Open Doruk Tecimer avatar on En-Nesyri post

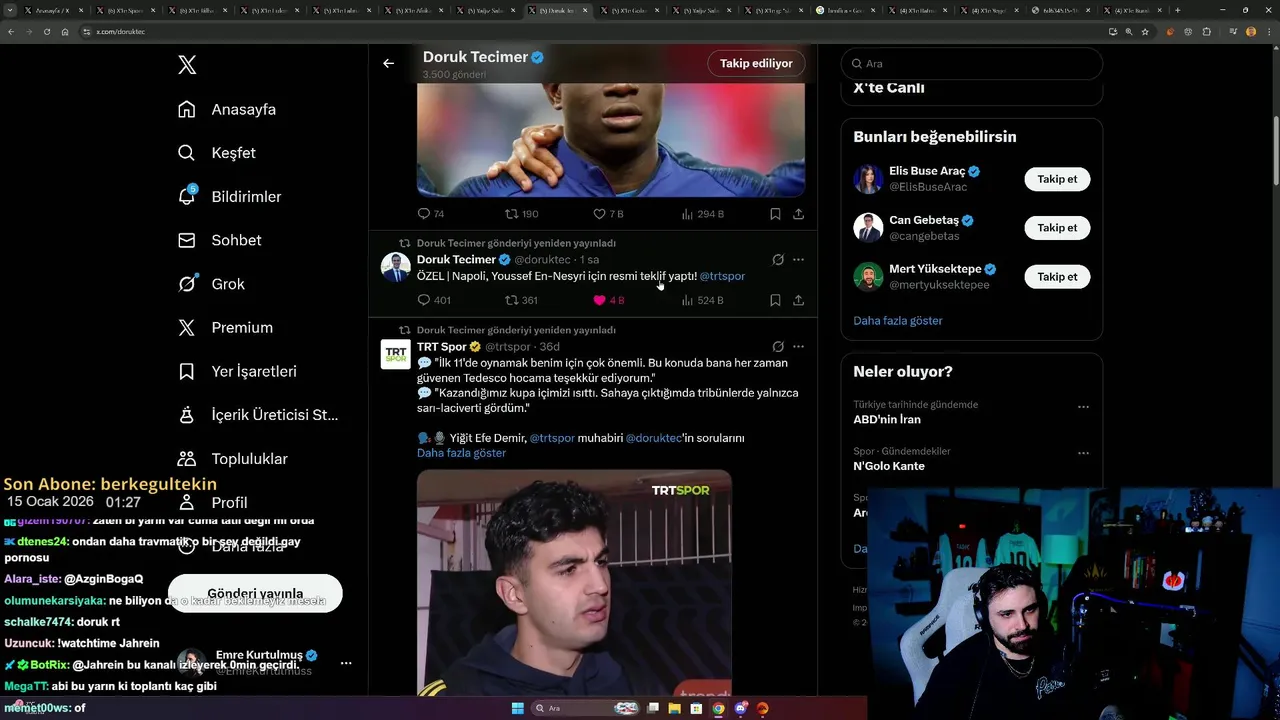coord(396,267)
